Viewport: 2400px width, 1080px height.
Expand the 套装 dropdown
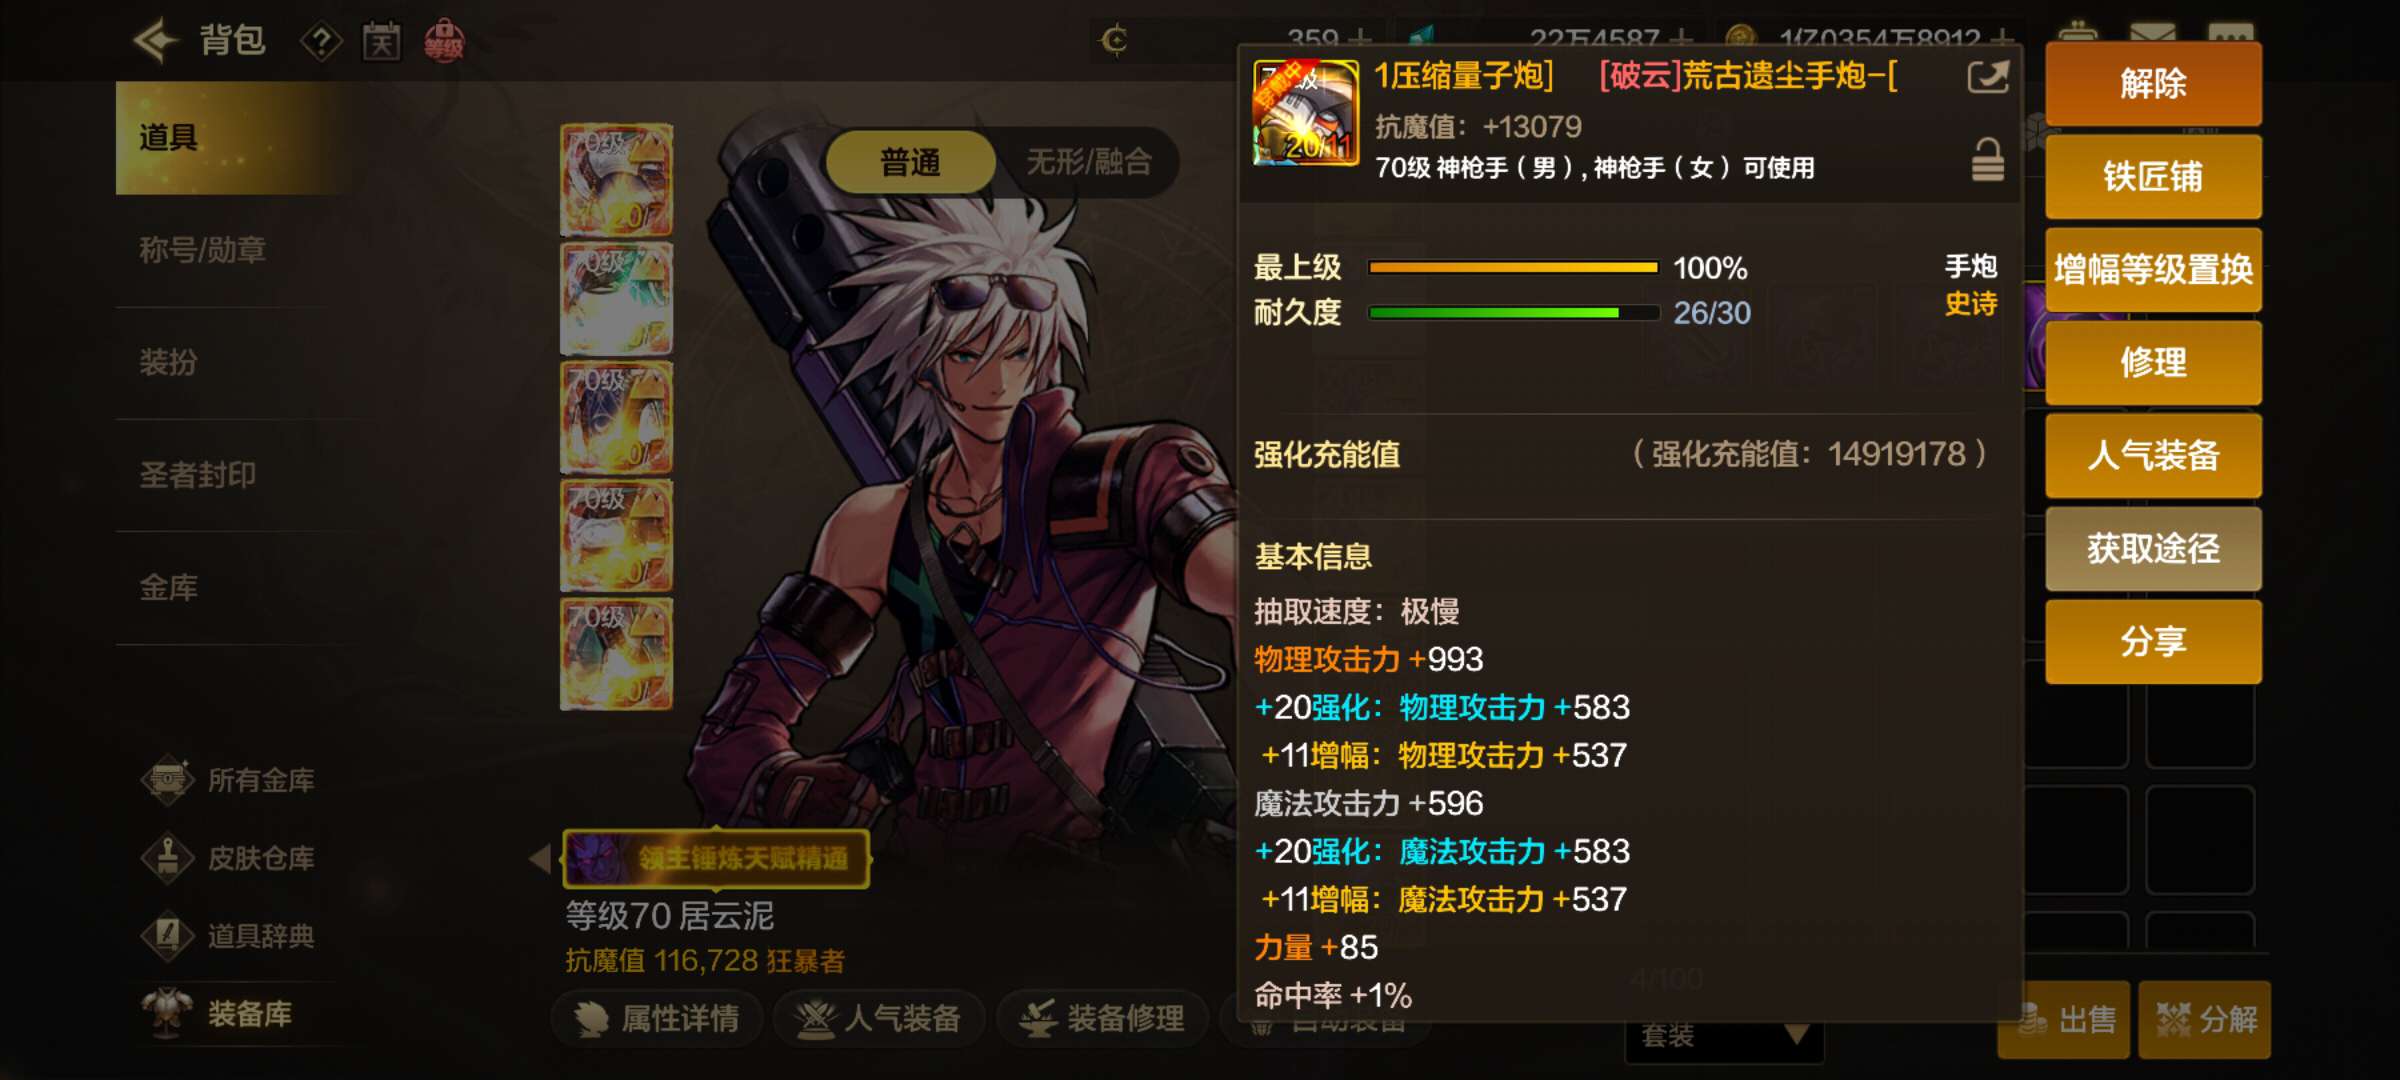[1724, 1037]
